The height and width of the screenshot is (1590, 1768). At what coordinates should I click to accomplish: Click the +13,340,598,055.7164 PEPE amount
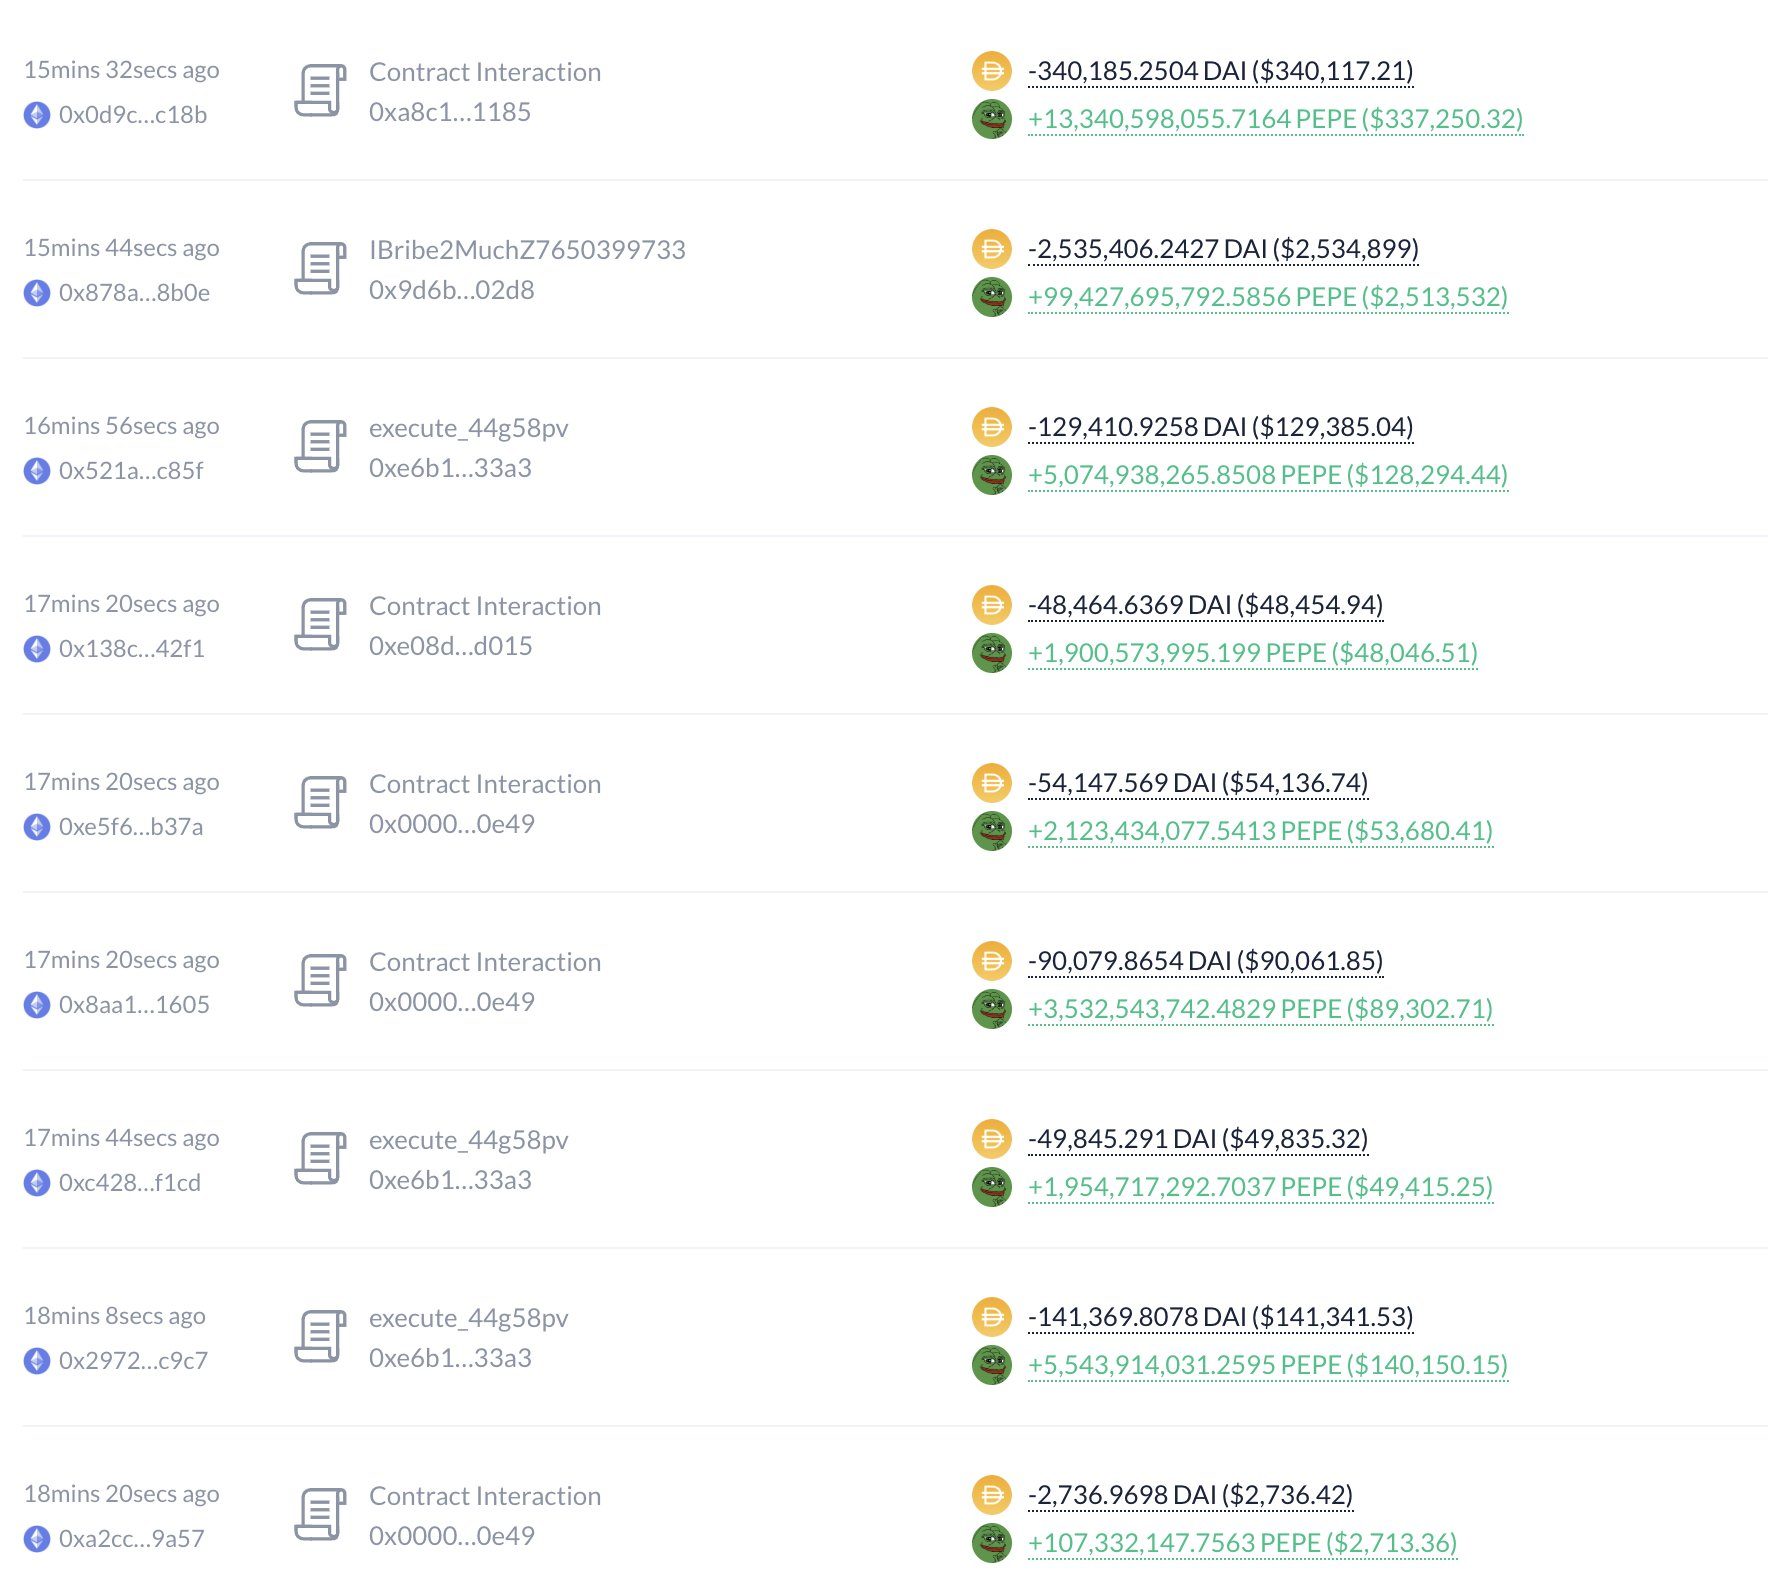point(1275,119)
